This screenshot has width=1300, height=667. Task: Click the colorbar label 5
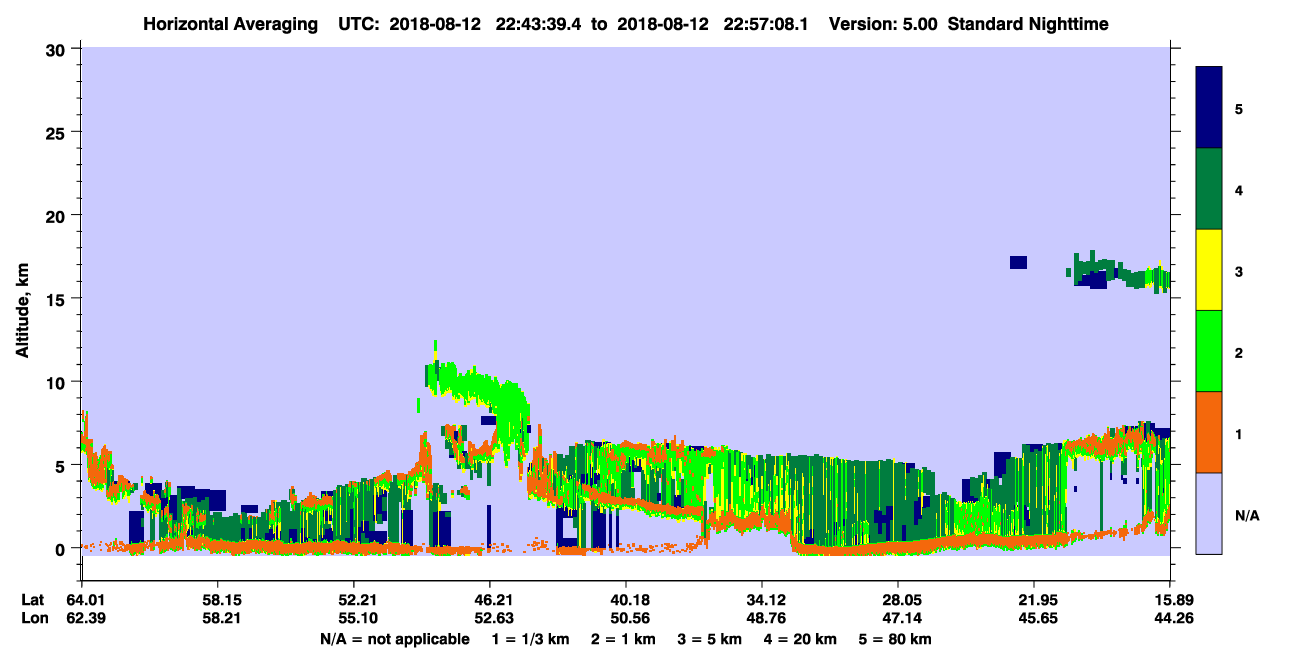tap(1238, 108)
